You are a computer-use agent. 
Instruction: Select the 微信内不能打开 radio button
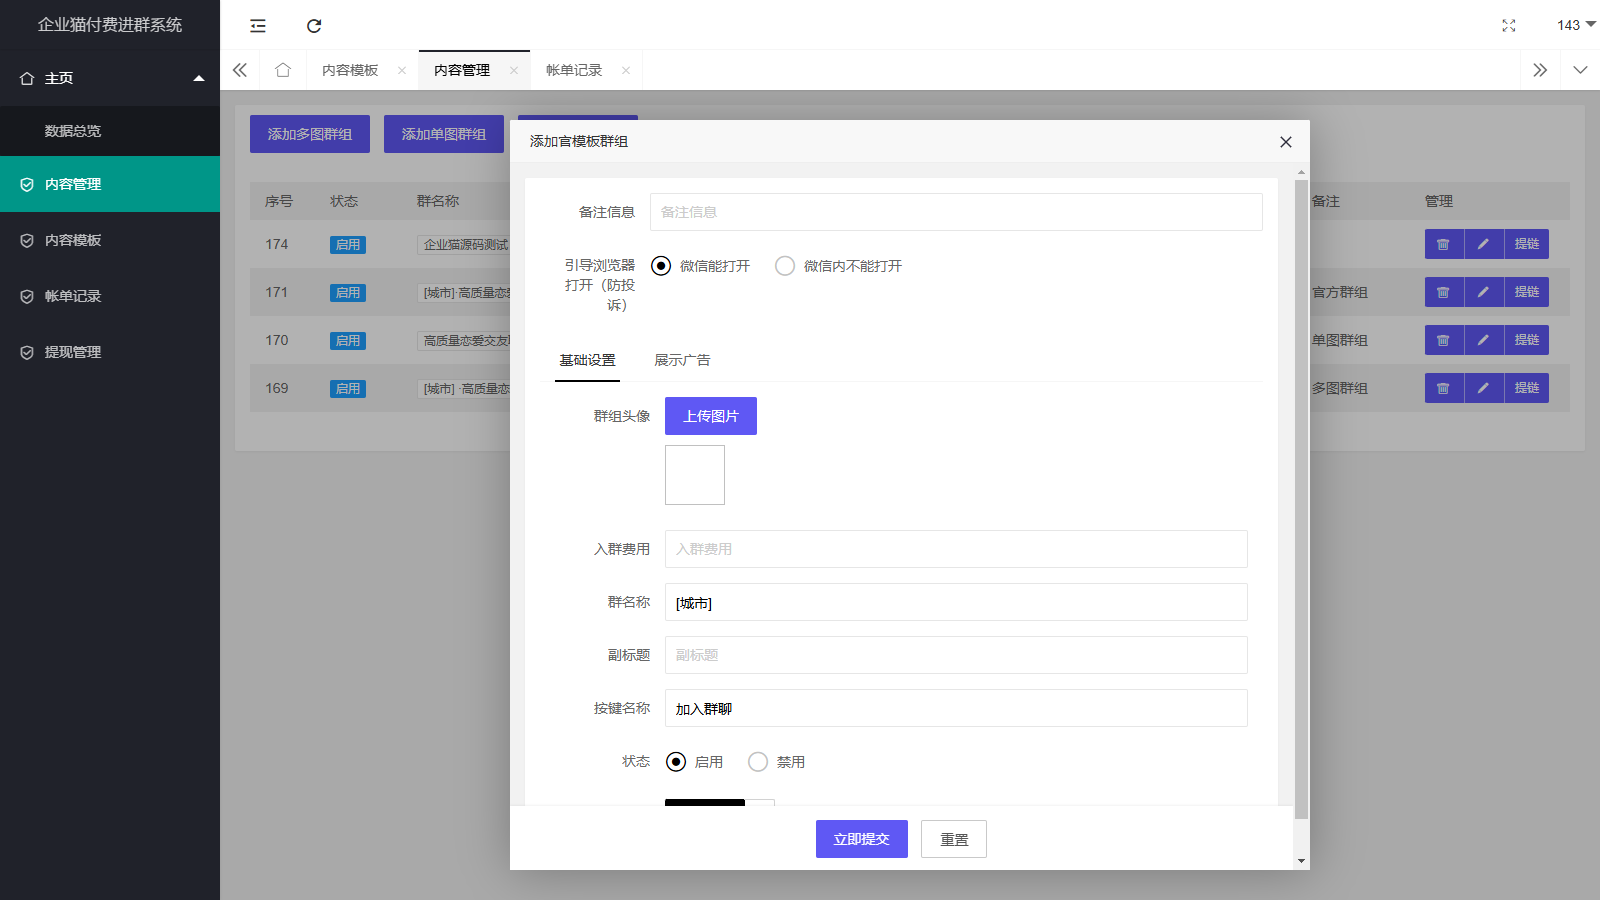pyautogui.click(x=784, y=265)
